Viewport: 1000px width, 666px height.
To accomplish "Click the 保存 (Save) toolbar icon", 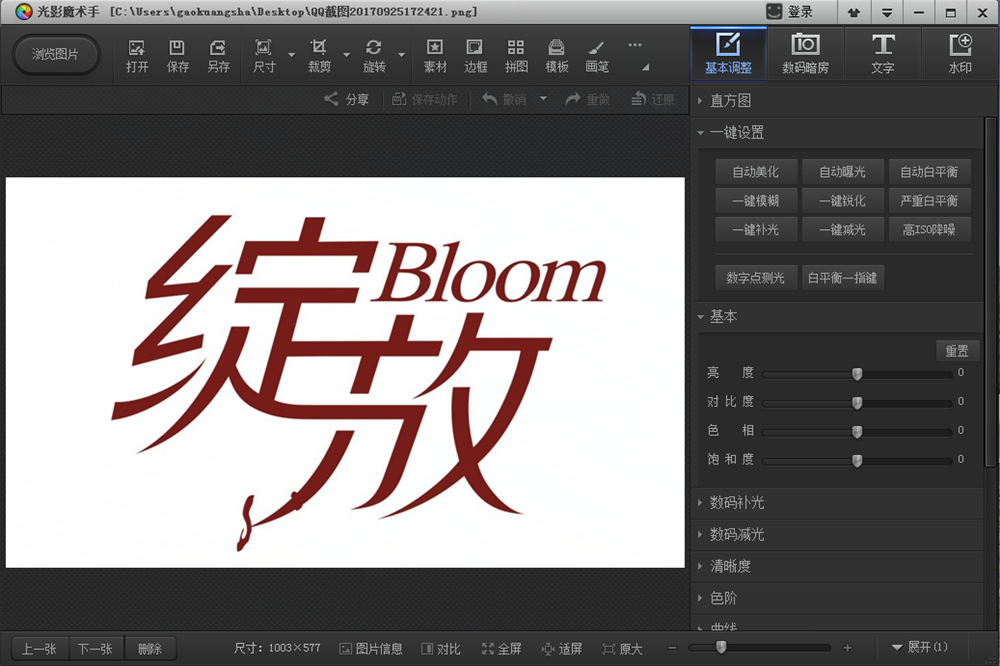I will coord(177,56).
